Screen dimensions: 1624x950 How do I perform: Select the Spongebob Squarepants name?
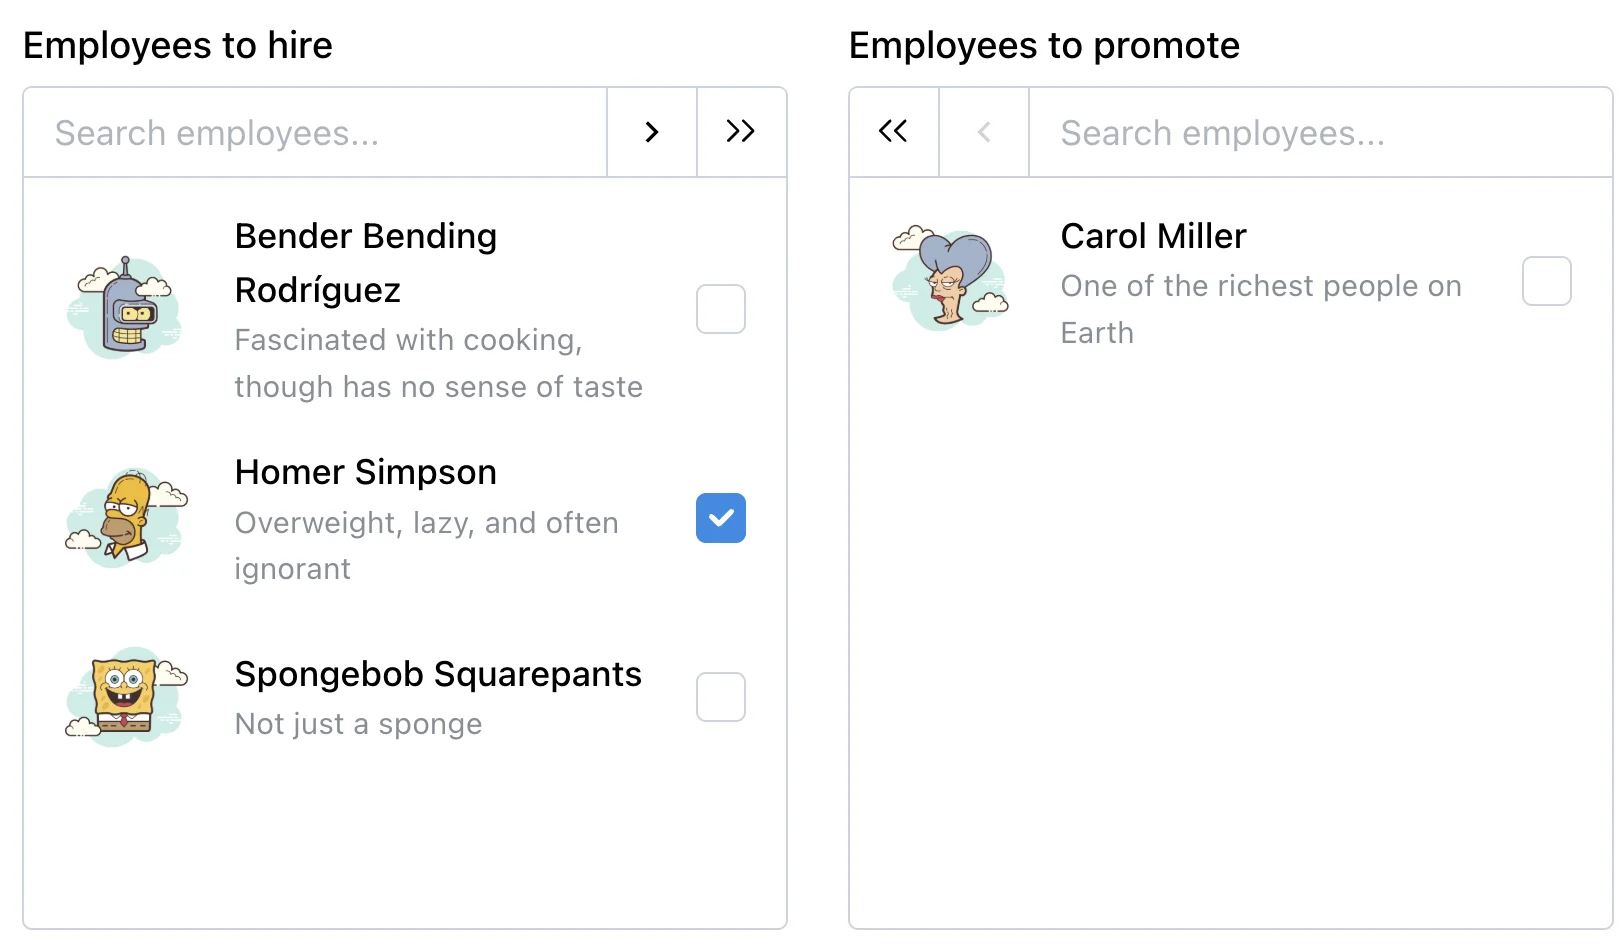pyautogui.click(x=438, y=674)
